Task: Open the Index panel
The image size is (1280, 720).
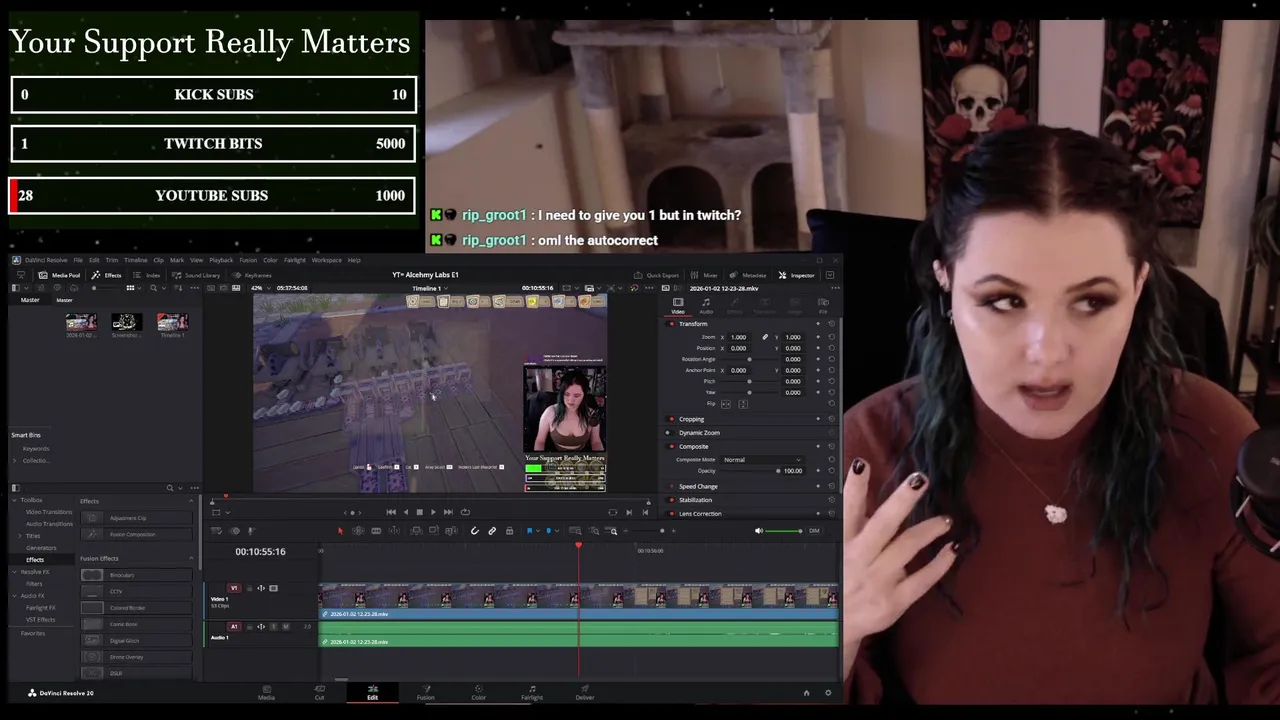Action: 148,275
